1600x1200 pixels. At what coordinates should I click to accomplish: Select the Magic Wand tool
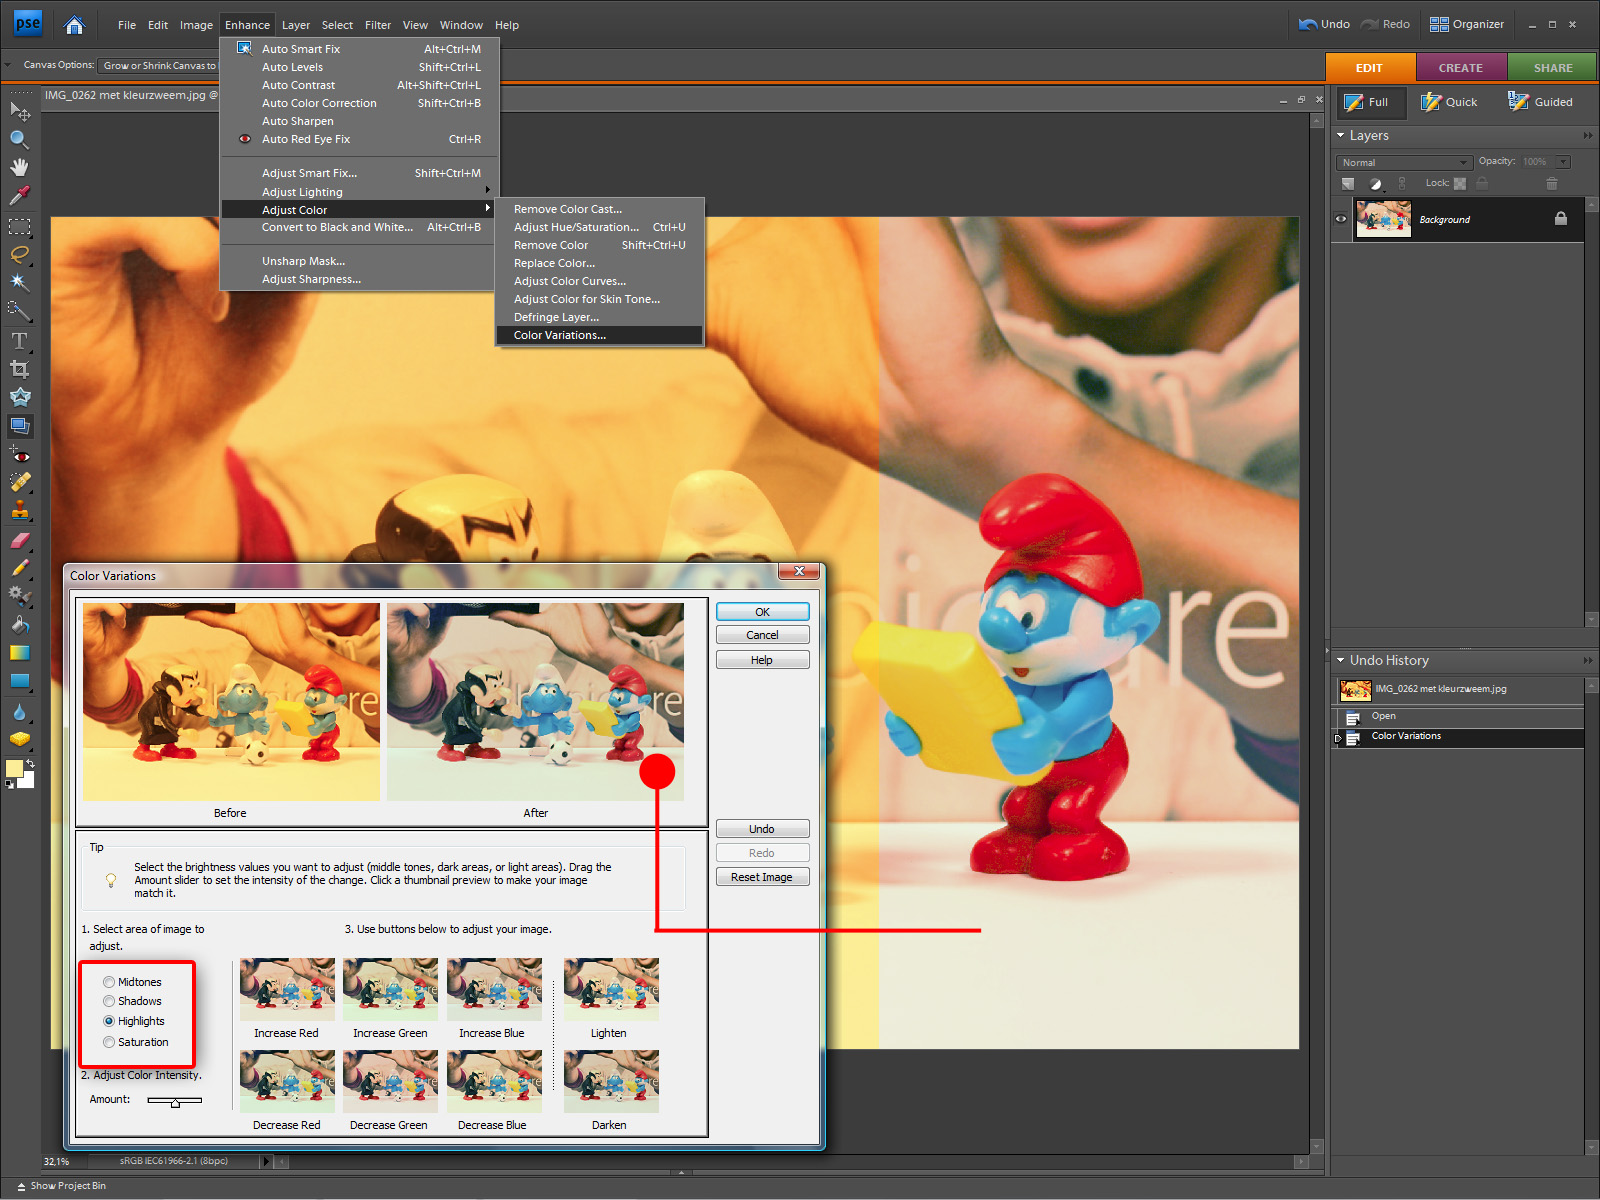pos(19,283)
